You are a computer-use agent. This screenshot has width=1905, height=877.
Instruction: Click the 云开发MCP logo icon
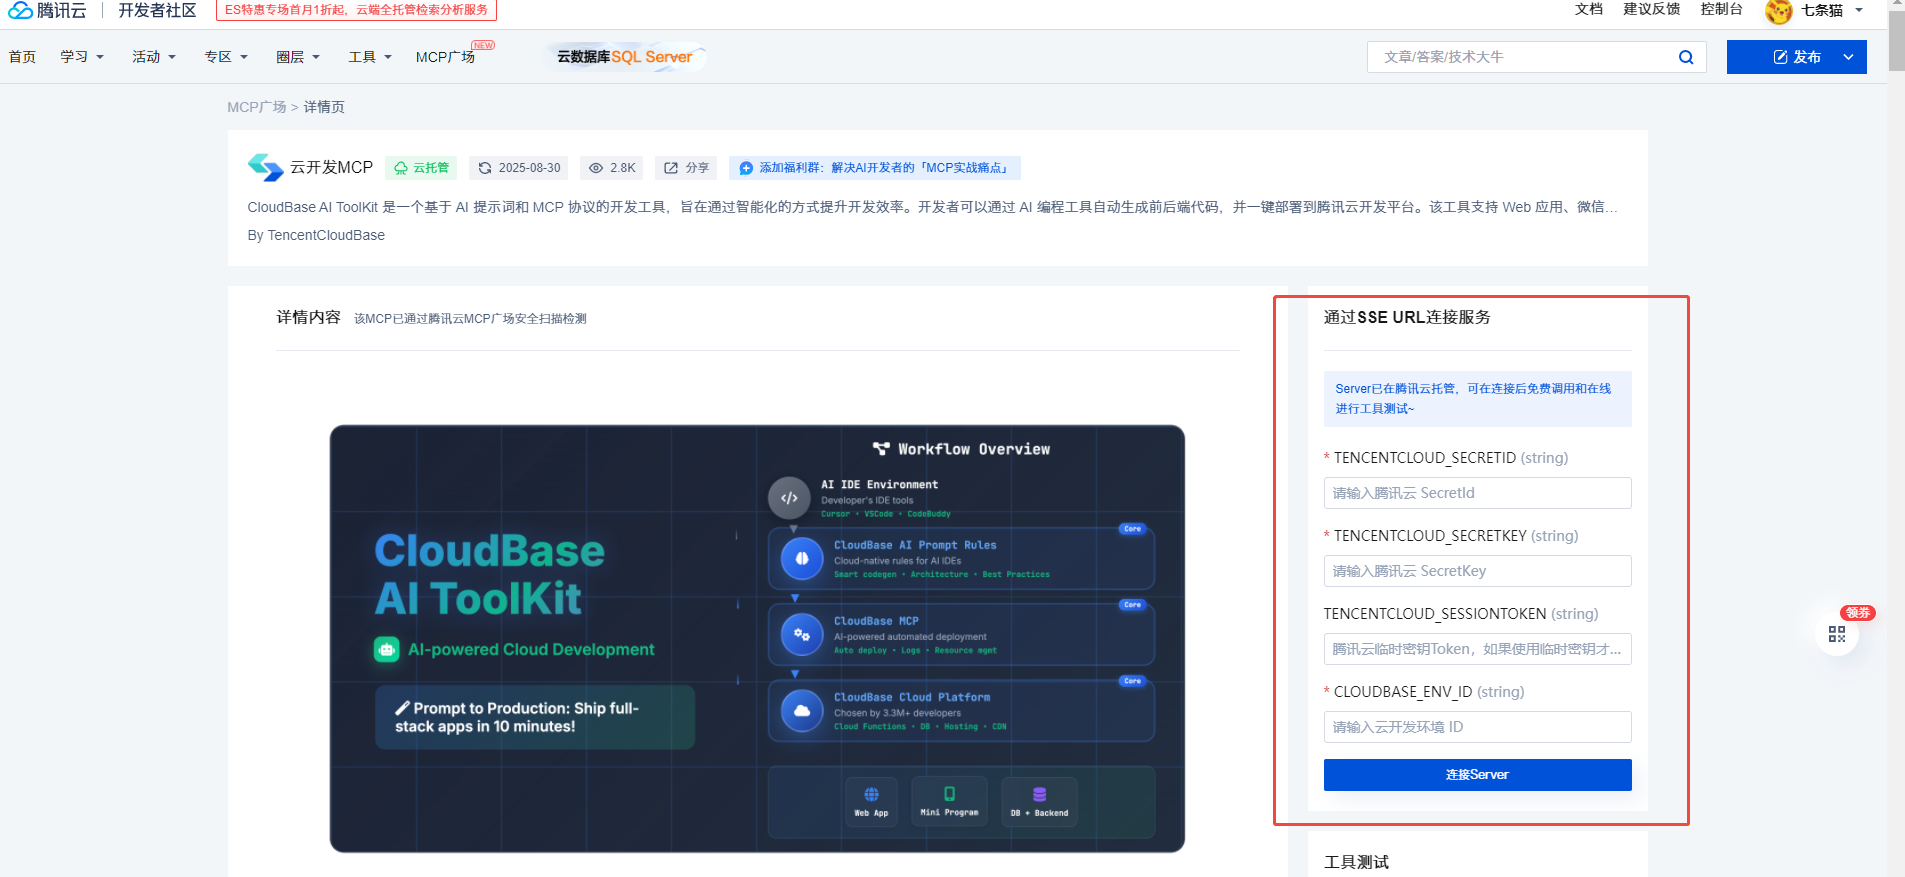pos(266,167)
